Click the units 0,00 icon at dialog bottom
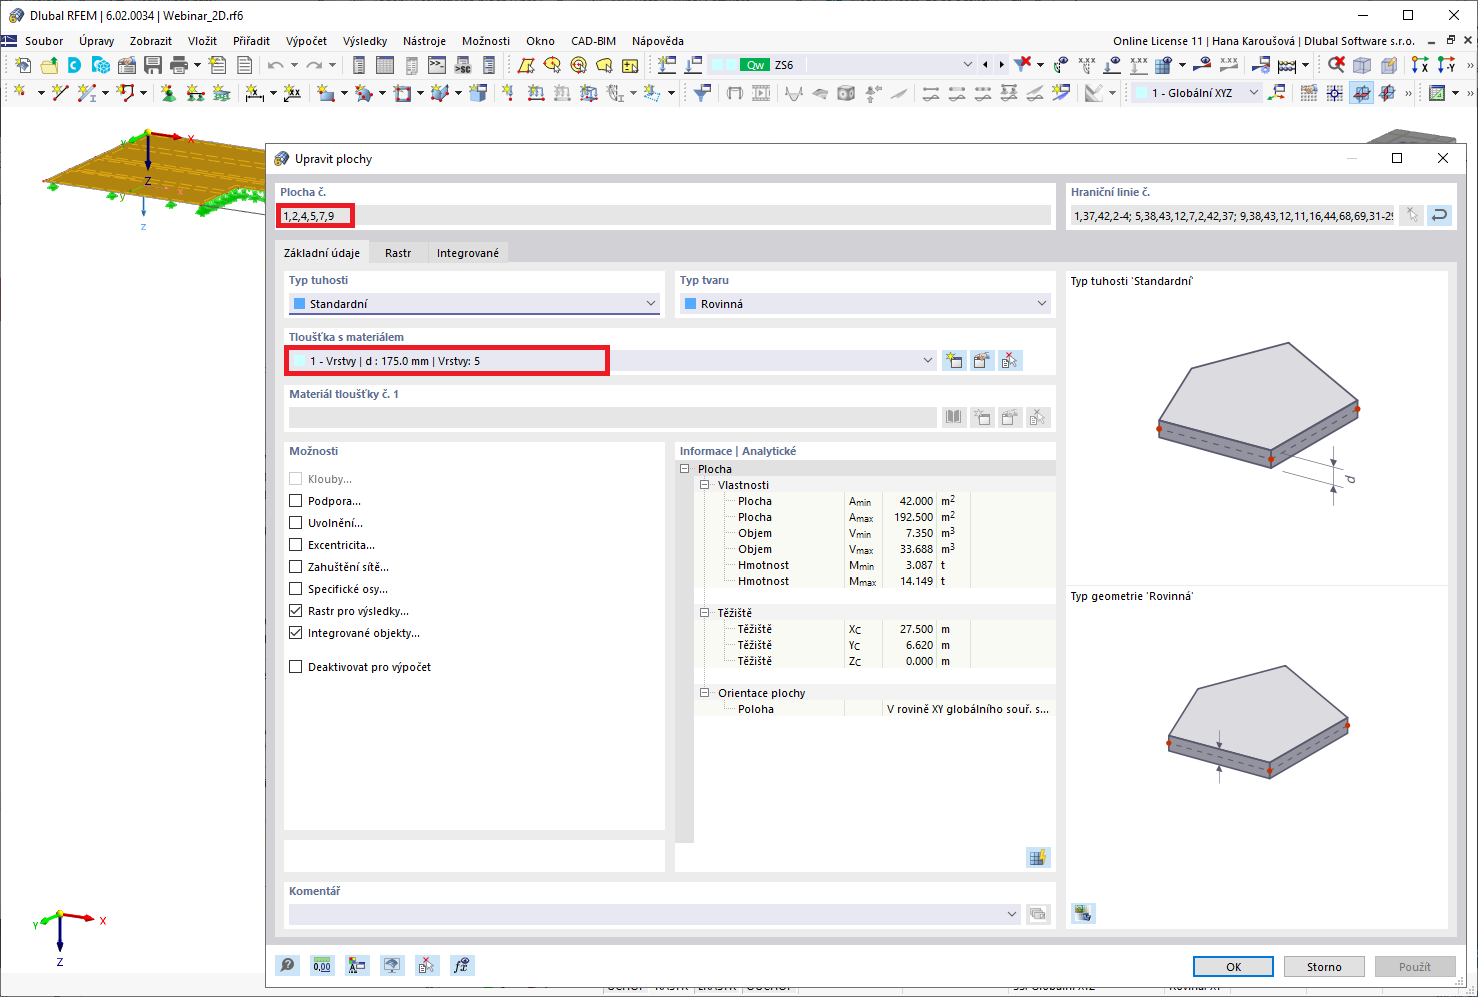This screenshot has height=997, width=1478. pyautogui.click(x=322, y=965)
